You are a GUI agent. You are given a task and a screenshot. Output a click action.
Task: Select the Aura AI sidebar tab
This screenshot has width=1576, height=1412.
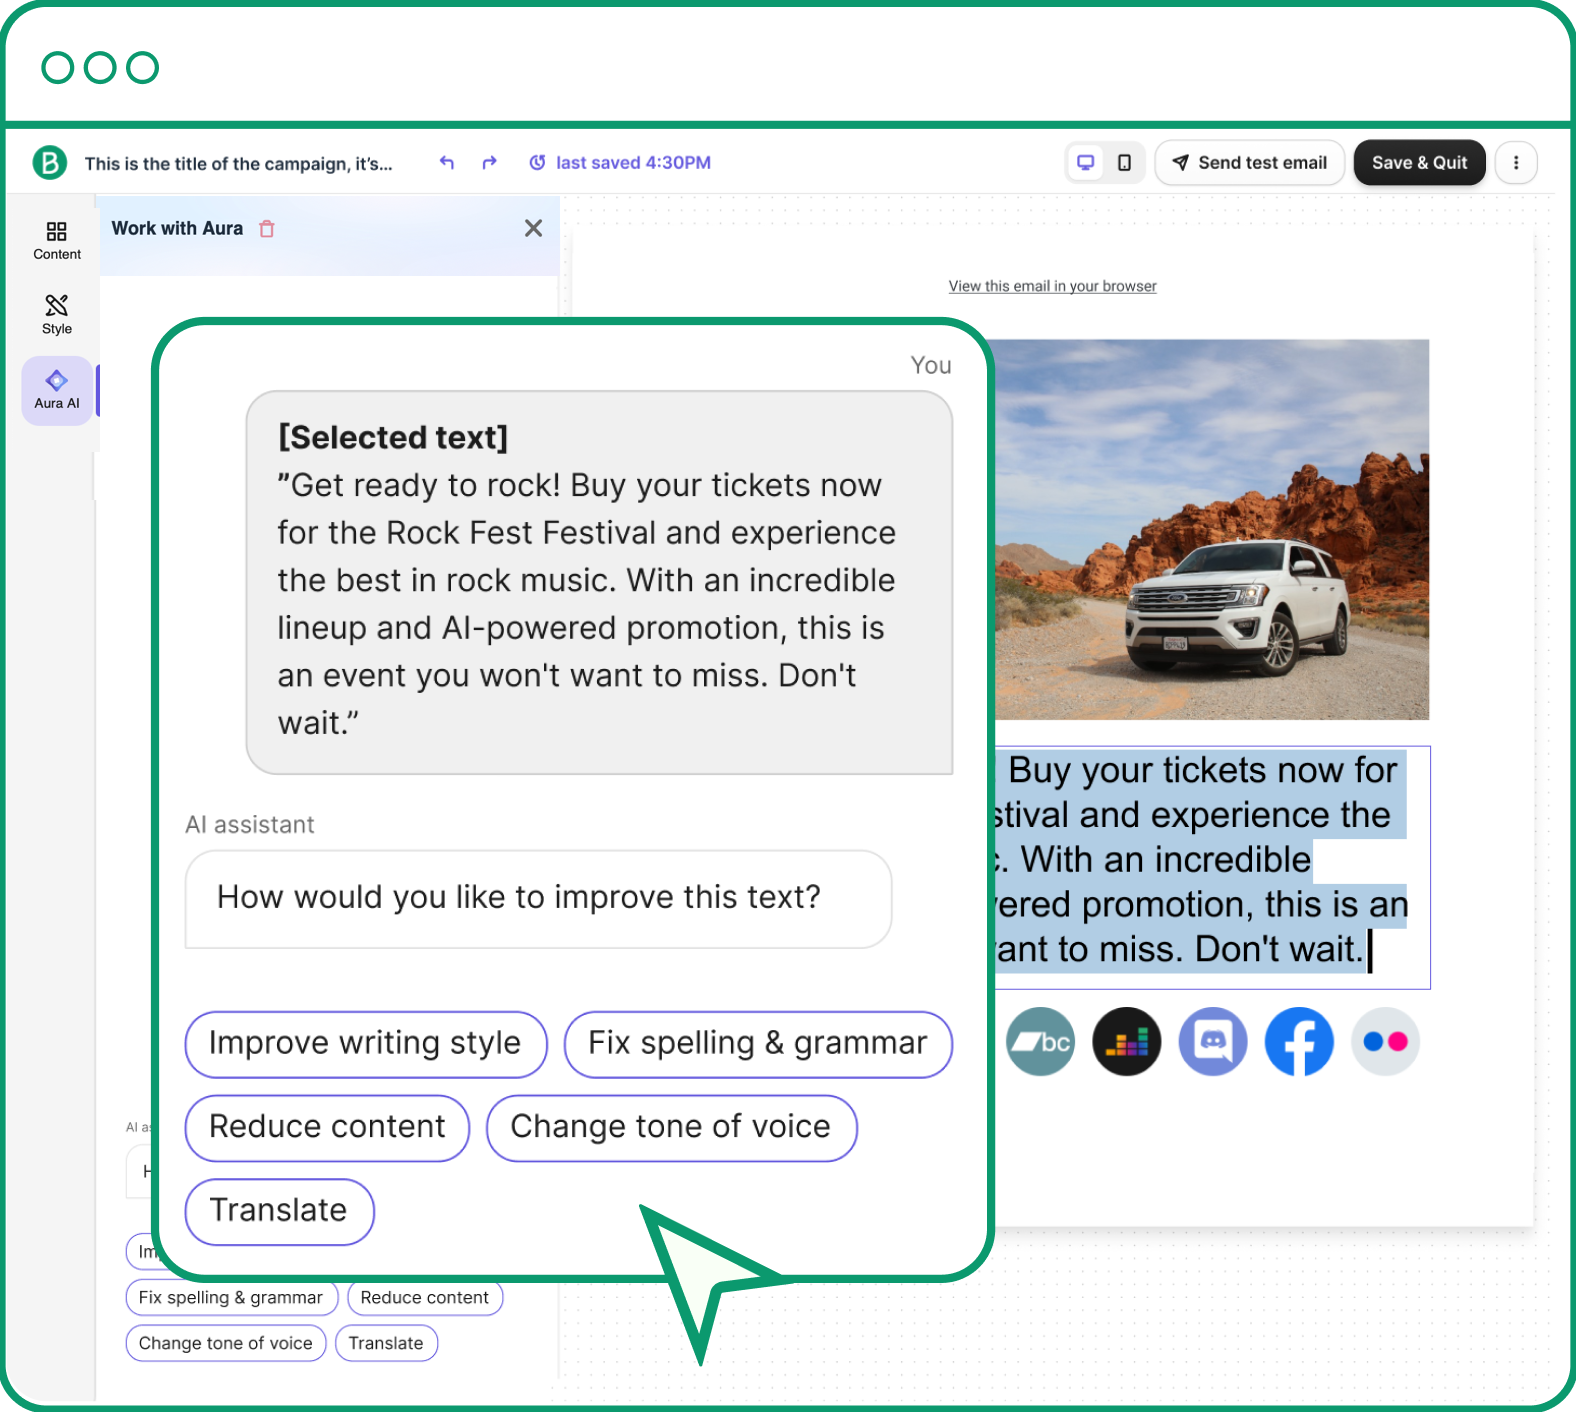click(x=57, y=390)
